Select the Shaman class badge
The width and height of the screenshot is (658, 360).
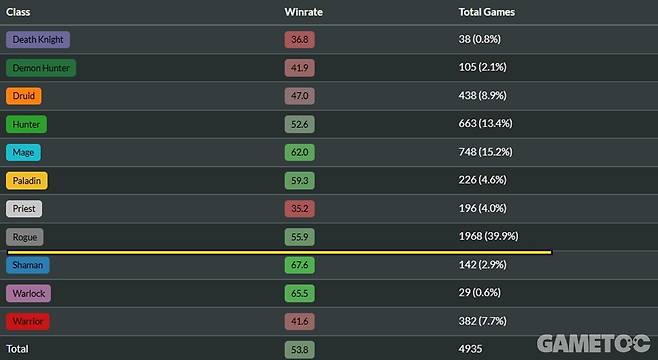tap(28, 265)
